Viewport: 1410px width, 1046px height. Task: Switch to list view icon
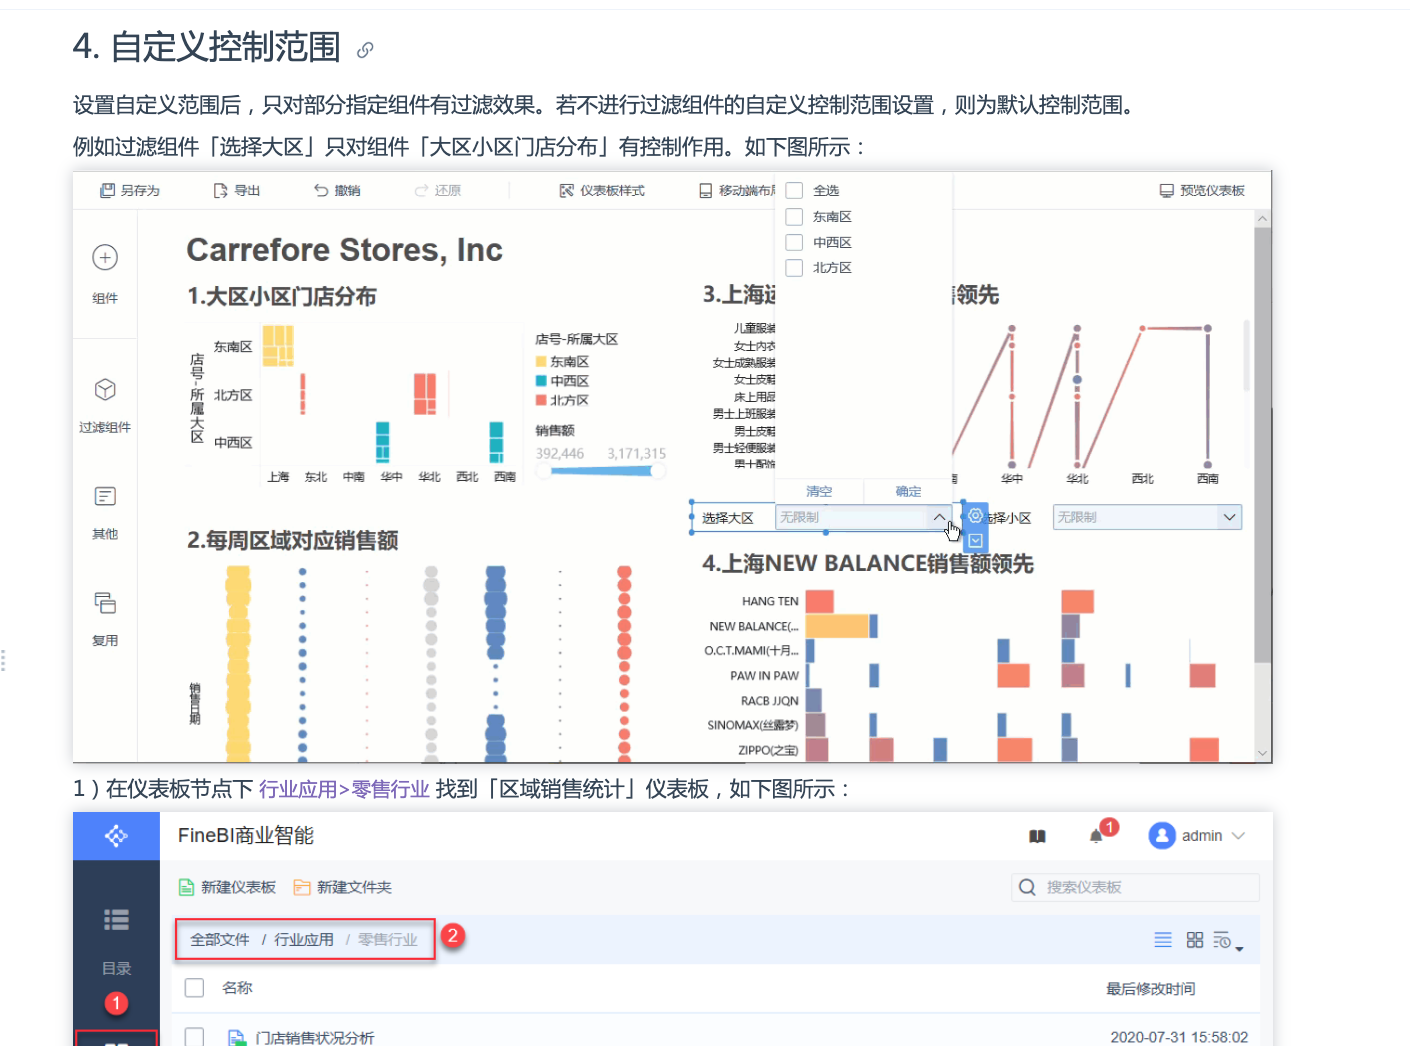tap(1163, 940)
